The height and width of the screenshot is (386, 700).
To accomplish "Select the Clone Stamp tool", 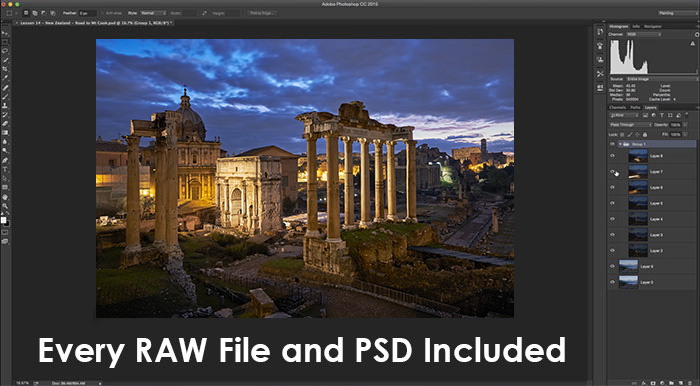I will pos(5,106).
